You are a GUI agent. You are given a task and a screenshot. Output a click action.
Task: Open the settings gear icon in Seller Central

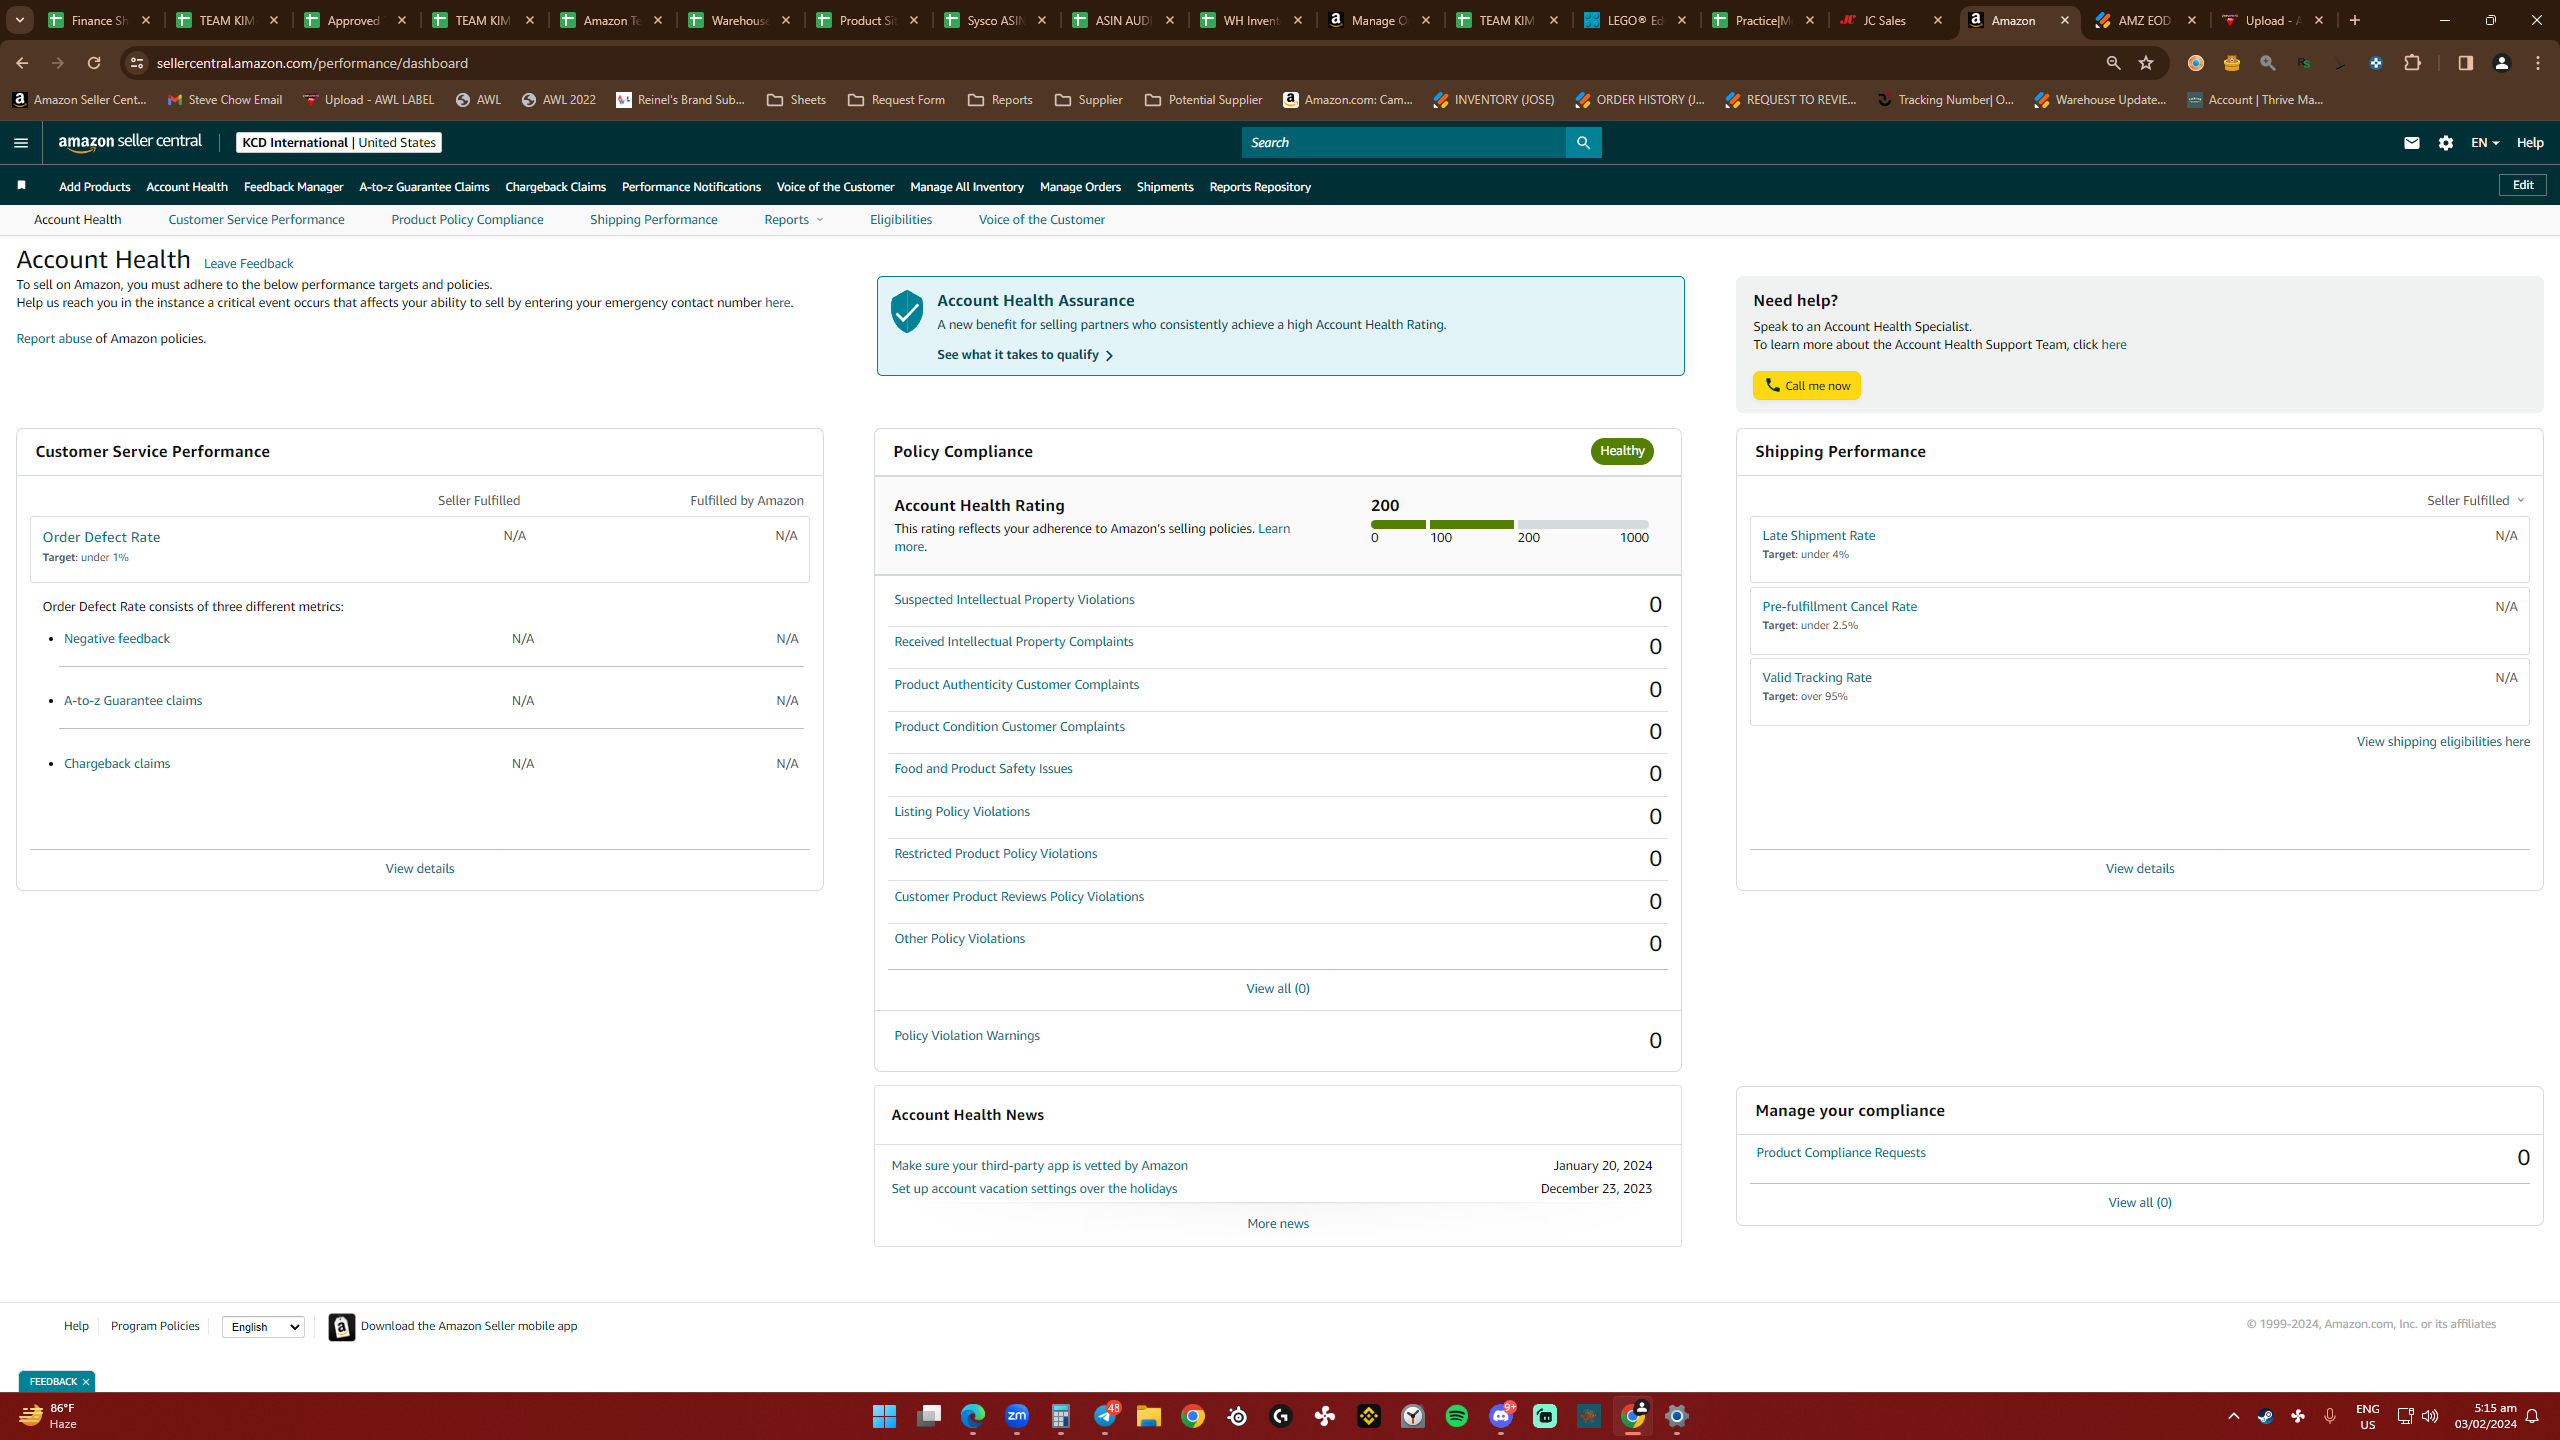tap(2446, 143)
